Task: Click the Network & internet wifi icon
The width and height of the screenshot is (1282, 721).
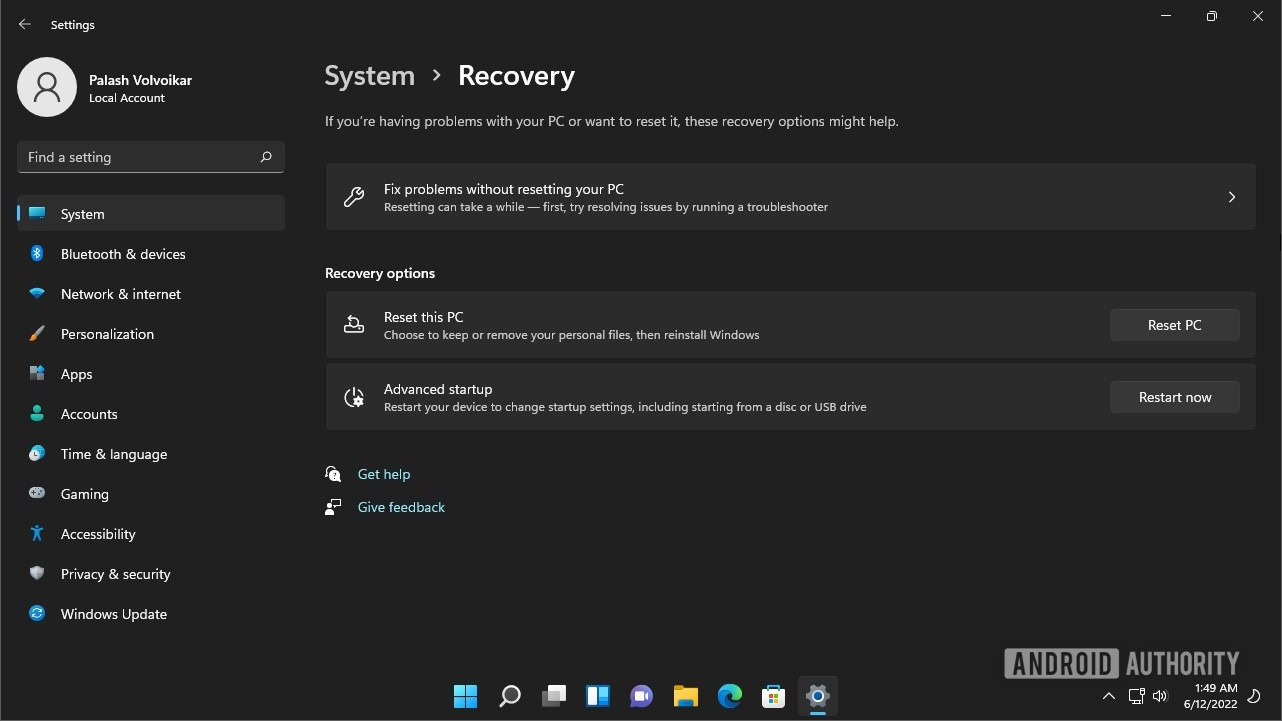Action: point(37,294)
